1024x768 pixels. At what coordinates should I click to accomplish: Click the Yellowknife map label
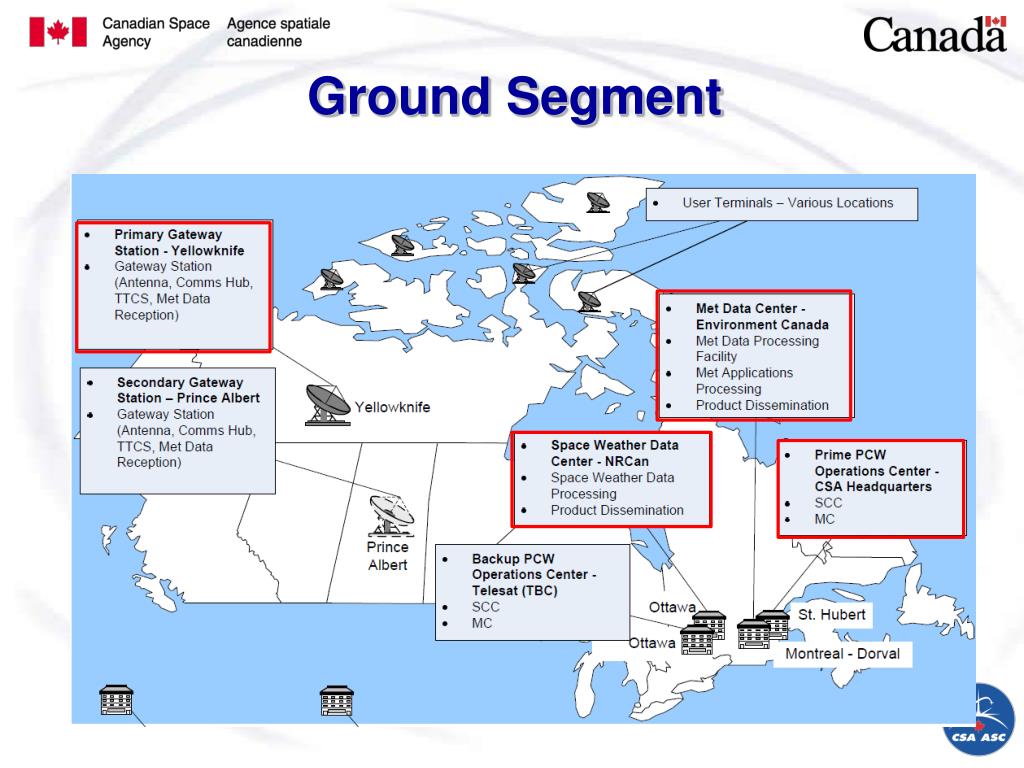pos(392,408)
